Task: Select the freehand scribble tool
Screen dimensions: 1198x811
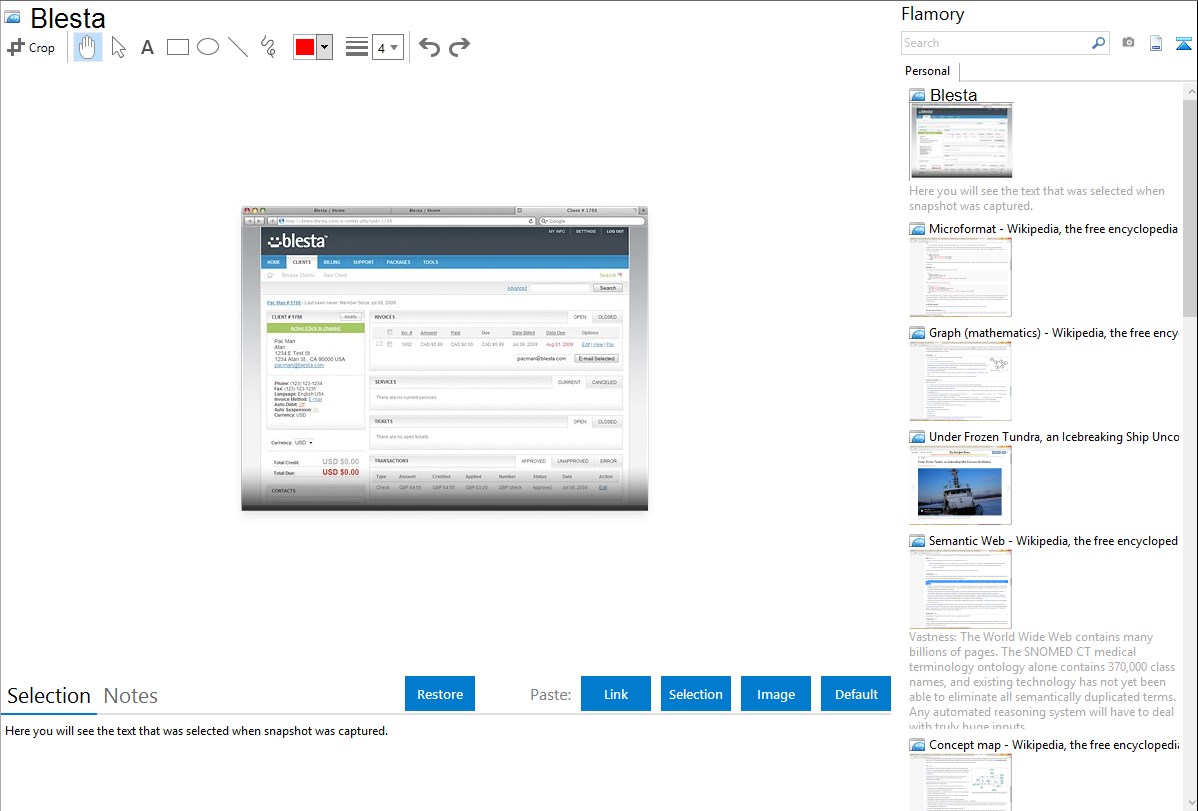Action: (x=268, y=47)
